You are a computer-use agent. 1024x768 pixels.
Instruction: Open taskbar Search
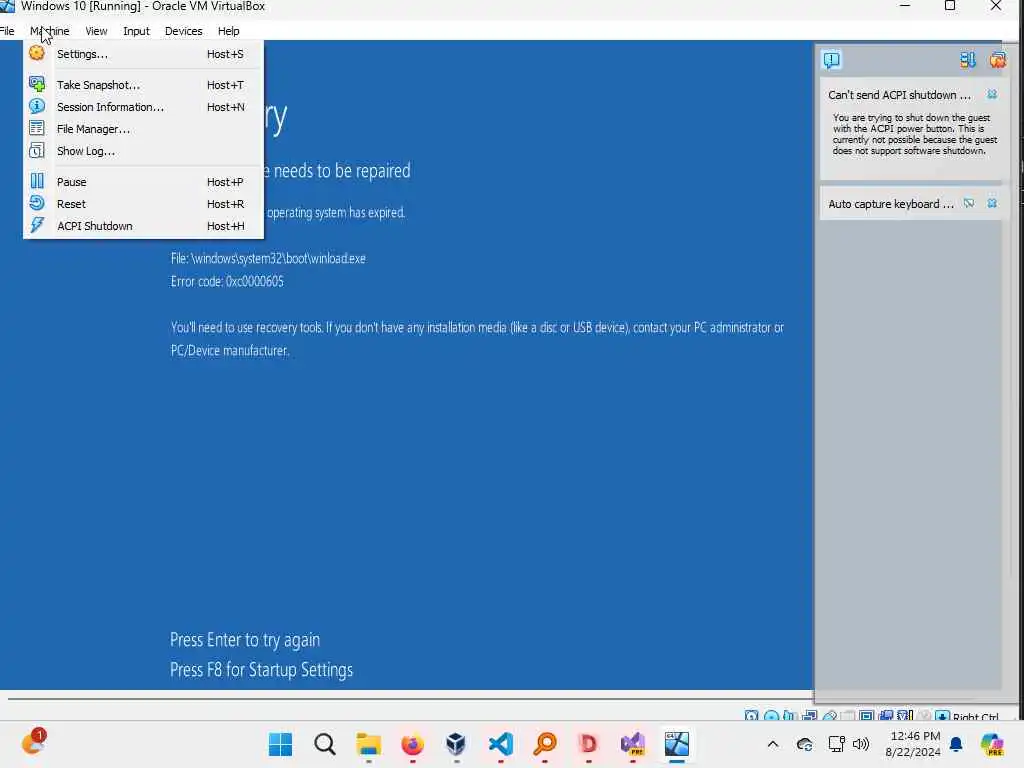325,744
